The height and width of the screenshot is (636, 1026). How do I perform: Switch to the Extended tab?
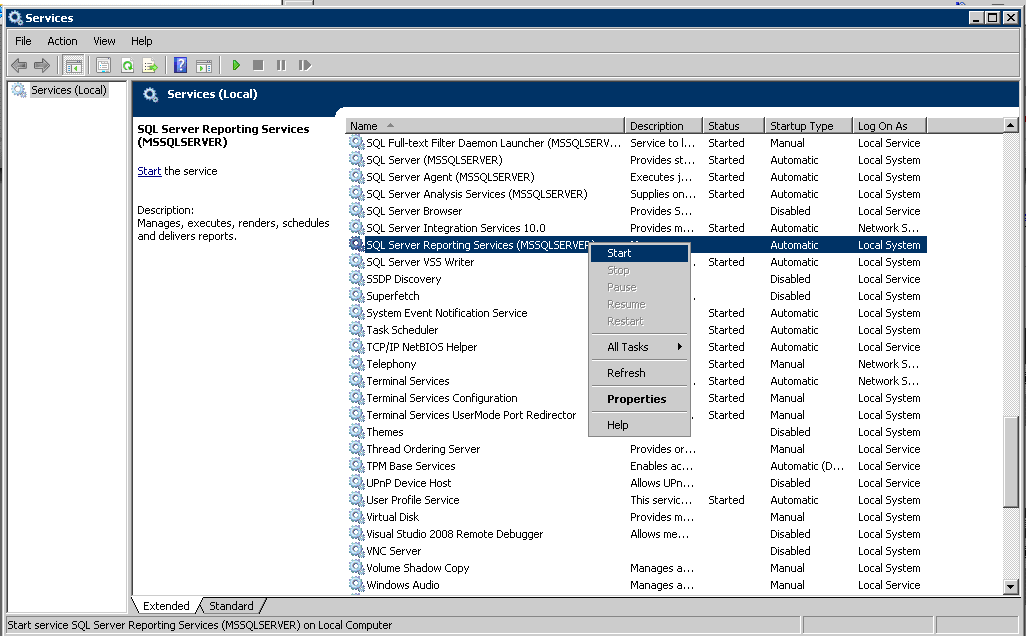(166, 606)
